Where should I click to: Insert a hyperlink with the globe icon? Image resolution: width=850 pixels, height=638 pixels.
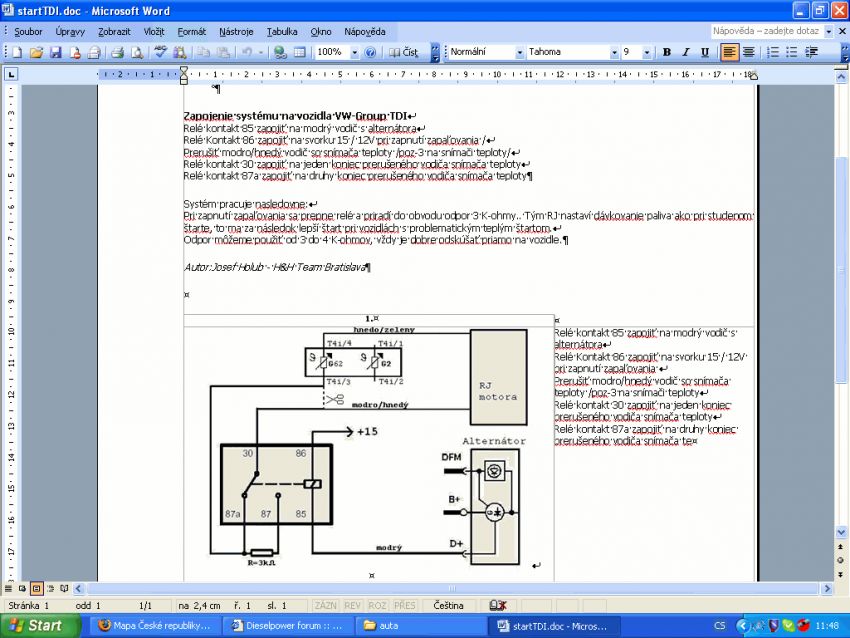(x=280, y=53)
